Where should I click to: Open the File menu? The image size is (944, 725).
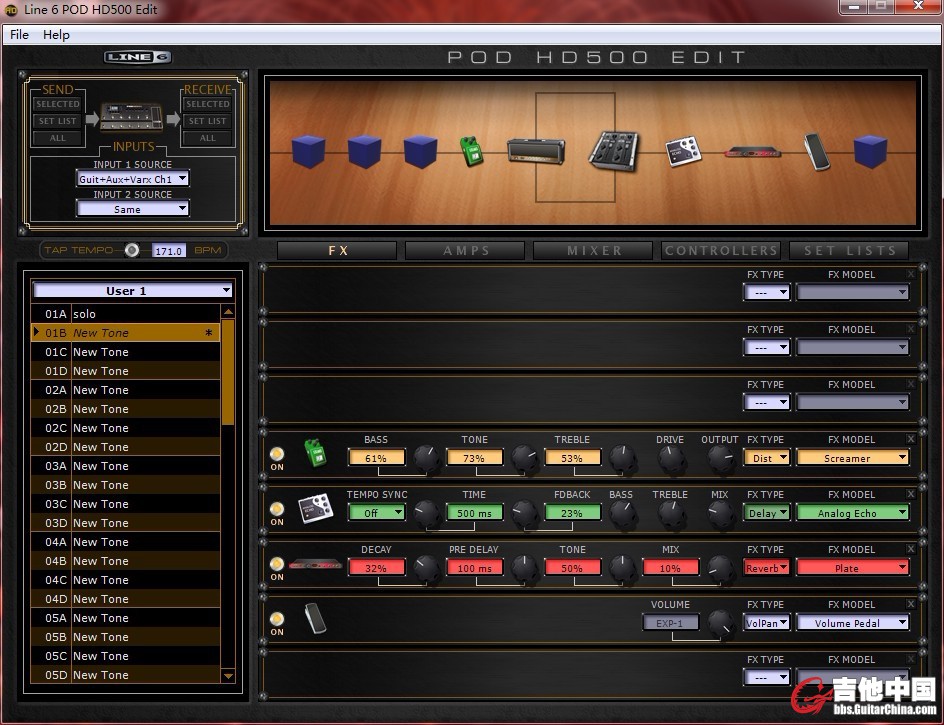coord(19,34)
